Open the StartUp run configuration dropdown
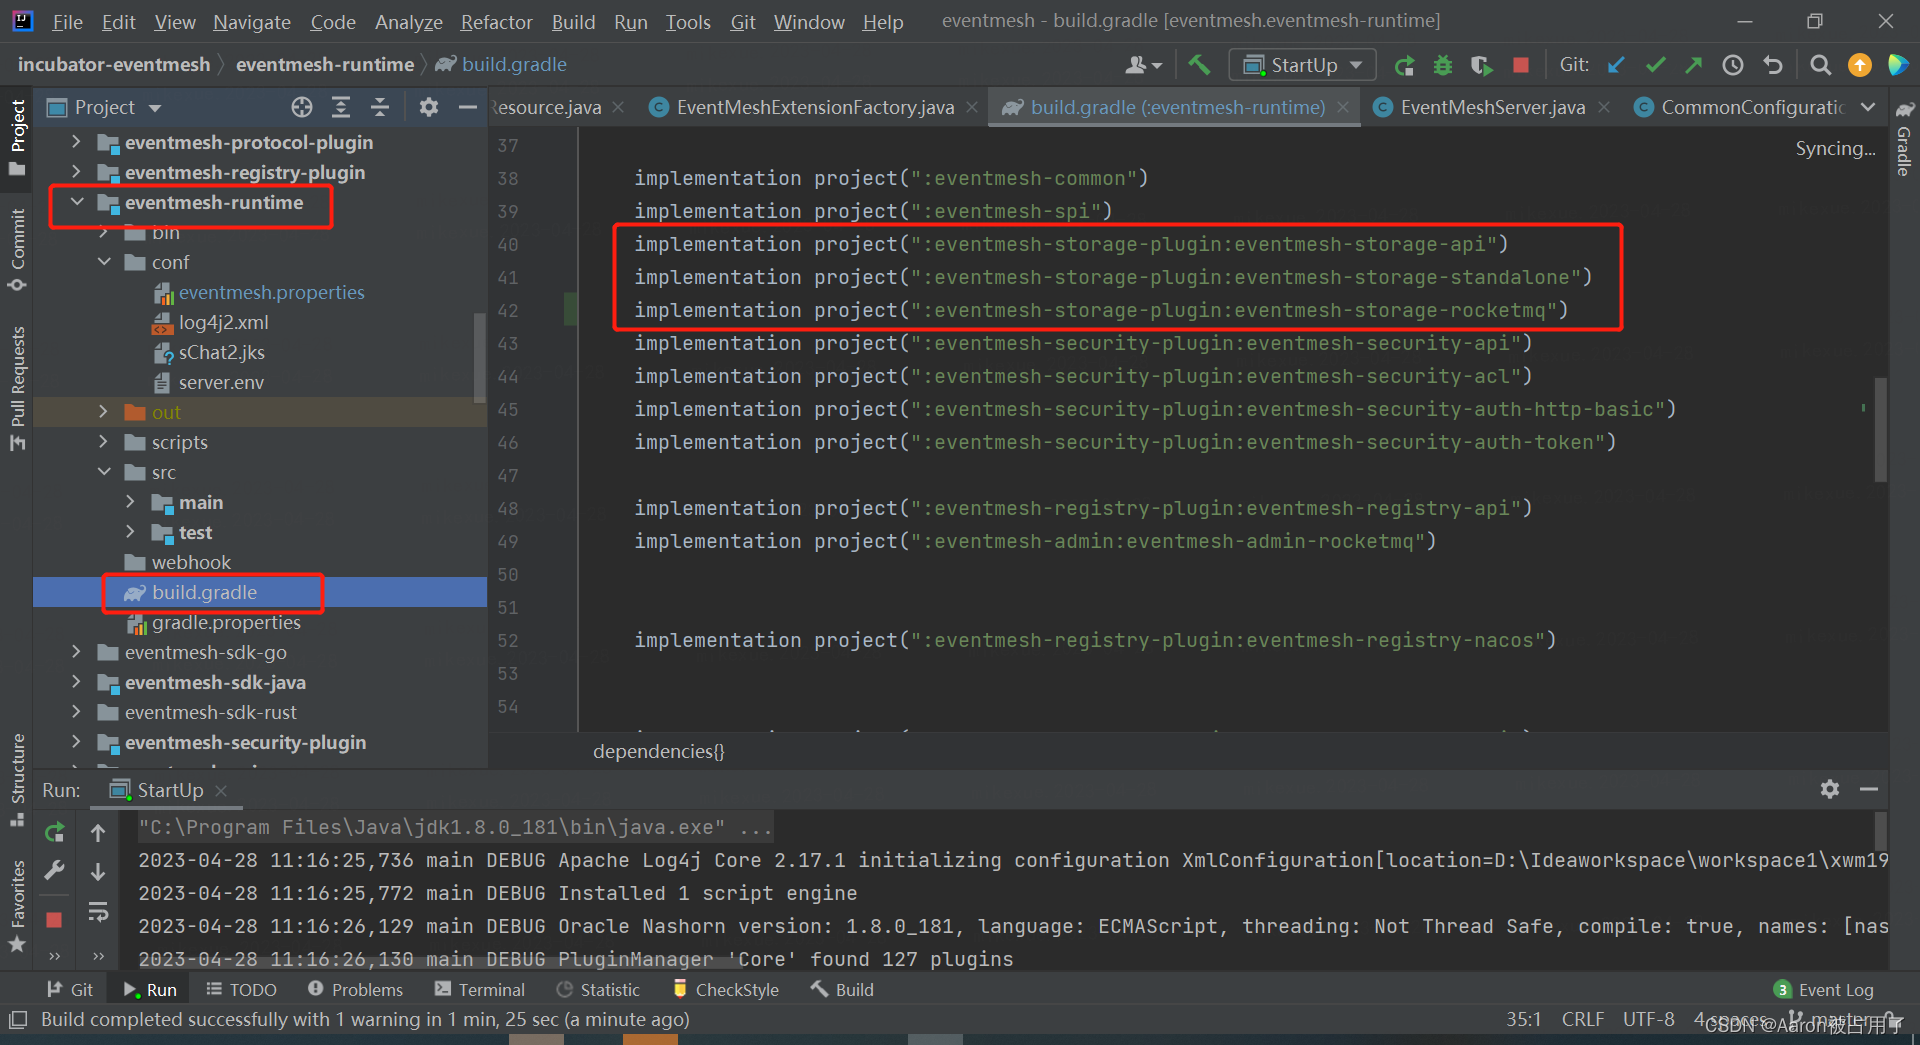This screenshot has width=1920, height=1045. [1302, 65]
